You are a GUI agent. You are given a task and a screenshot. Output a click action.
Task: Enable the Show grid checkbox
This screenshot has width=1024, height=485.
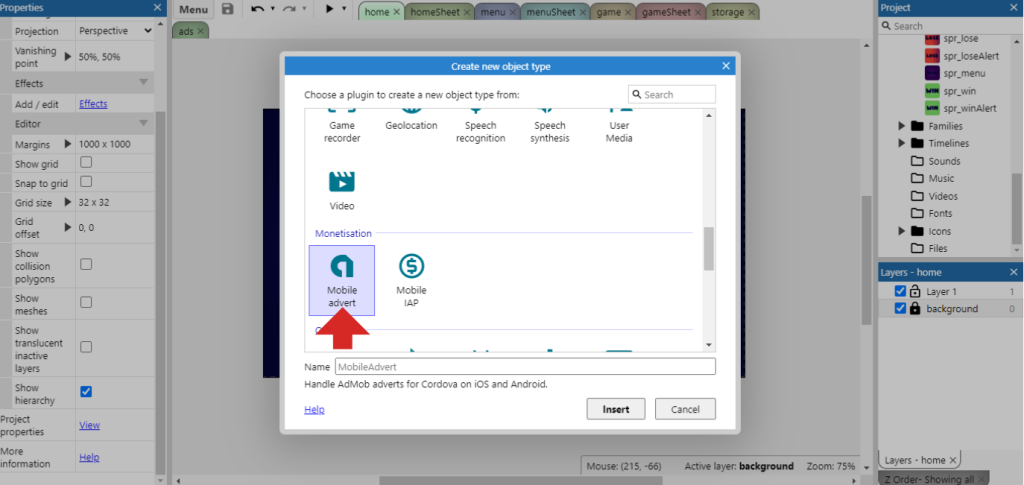click(86, 162)
